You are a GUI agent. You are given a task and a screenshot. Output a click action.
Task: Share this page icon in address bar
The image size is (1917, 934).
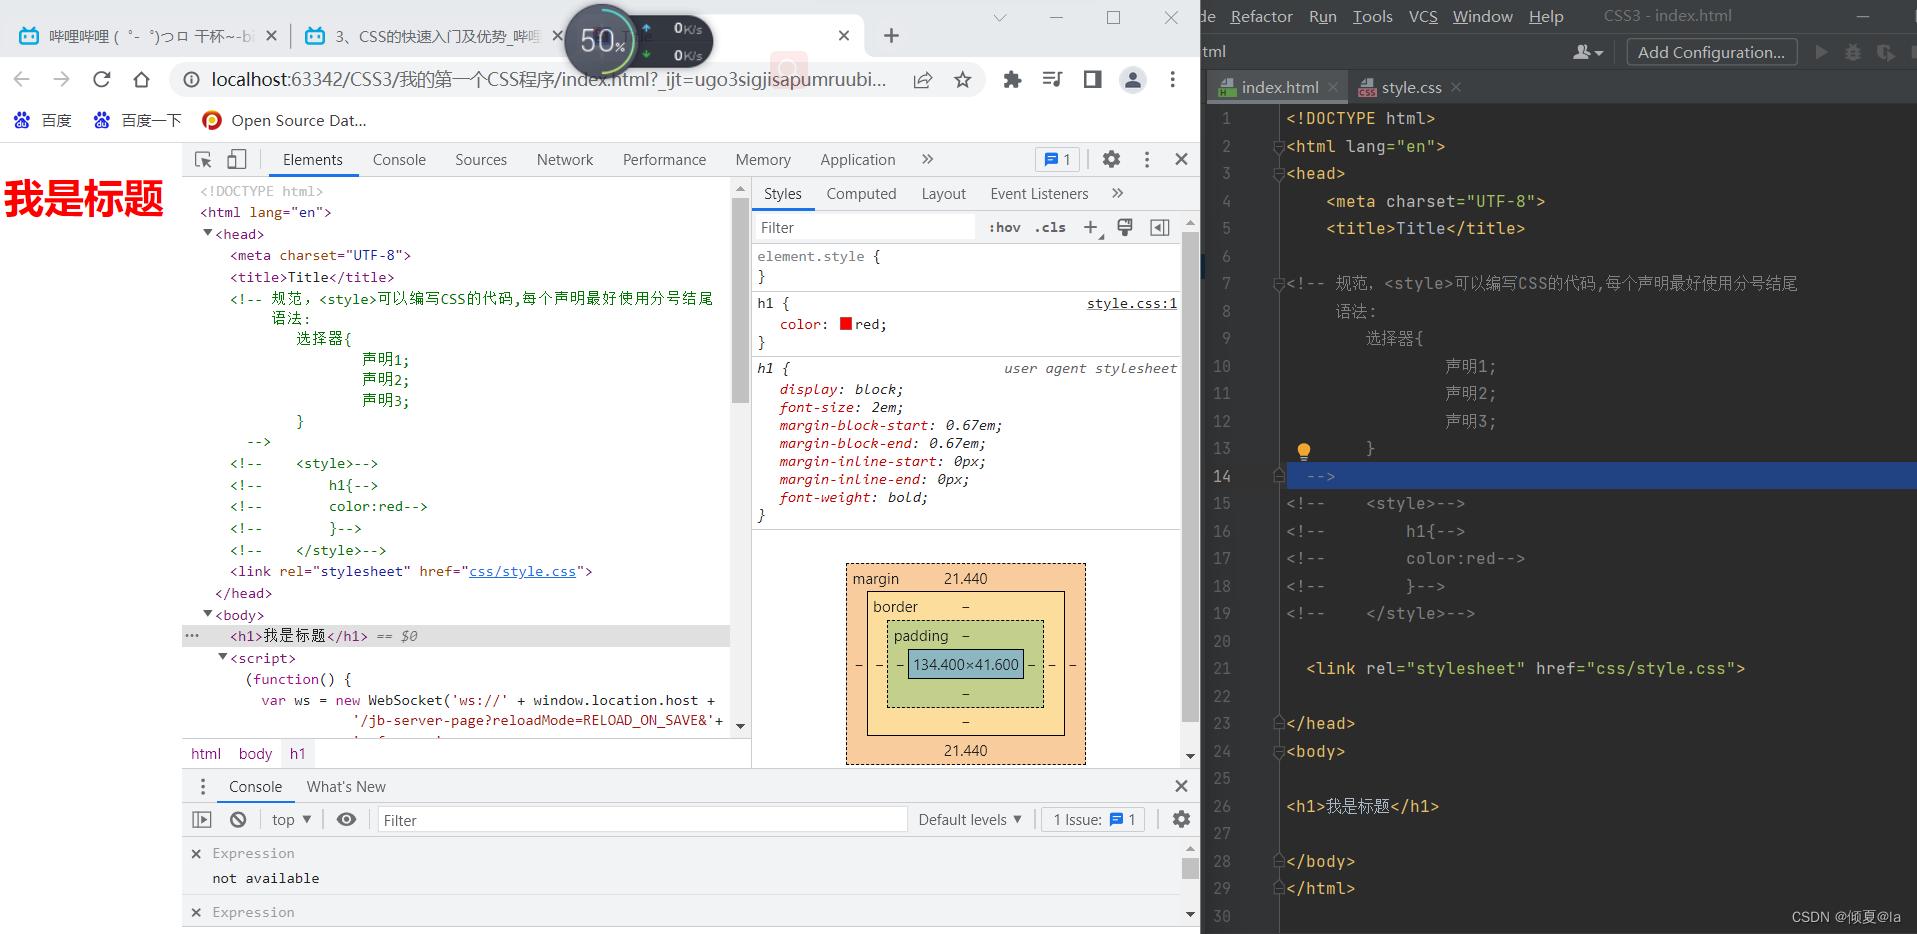point(922,80)
